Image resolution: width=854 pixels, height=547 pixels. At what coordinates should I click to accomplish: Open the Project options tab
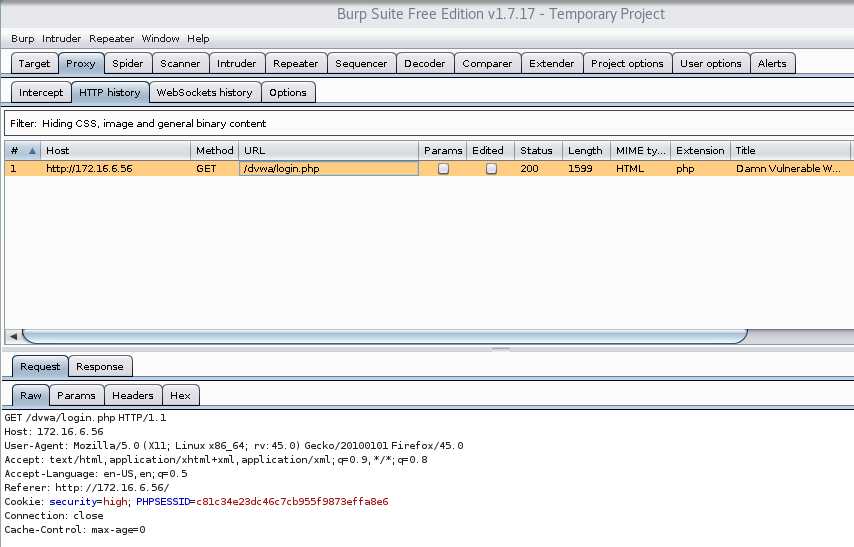(x=627, y=63)
